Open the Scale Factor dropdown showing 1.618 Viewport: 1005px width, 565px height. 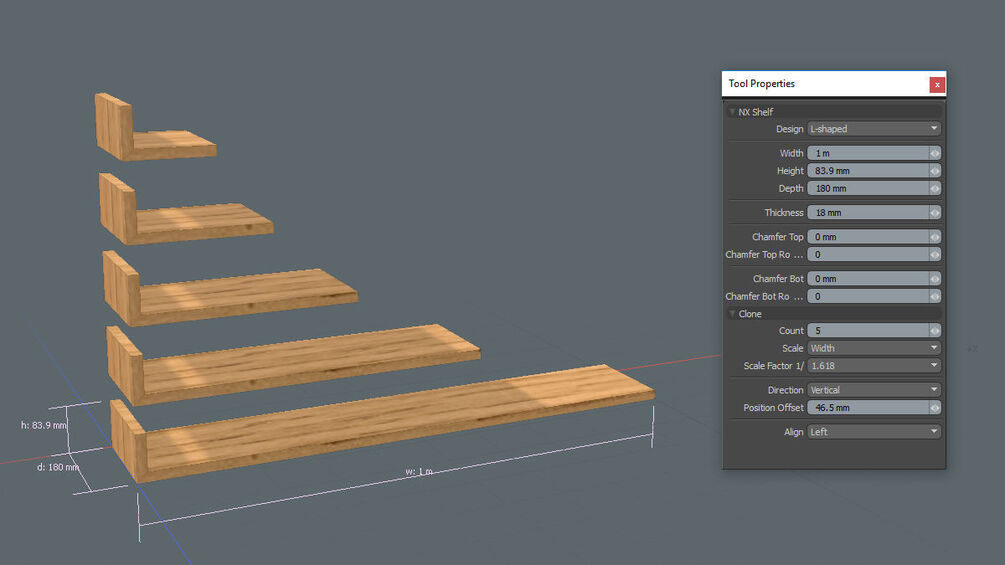(x=874, y=366)
